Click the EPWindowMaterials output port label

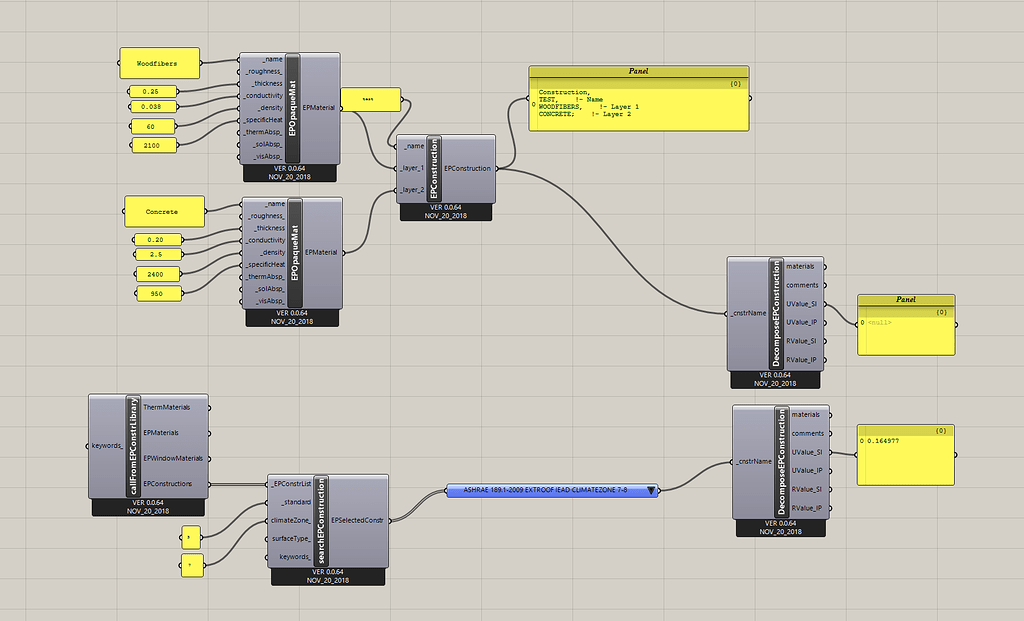[173, 458]
